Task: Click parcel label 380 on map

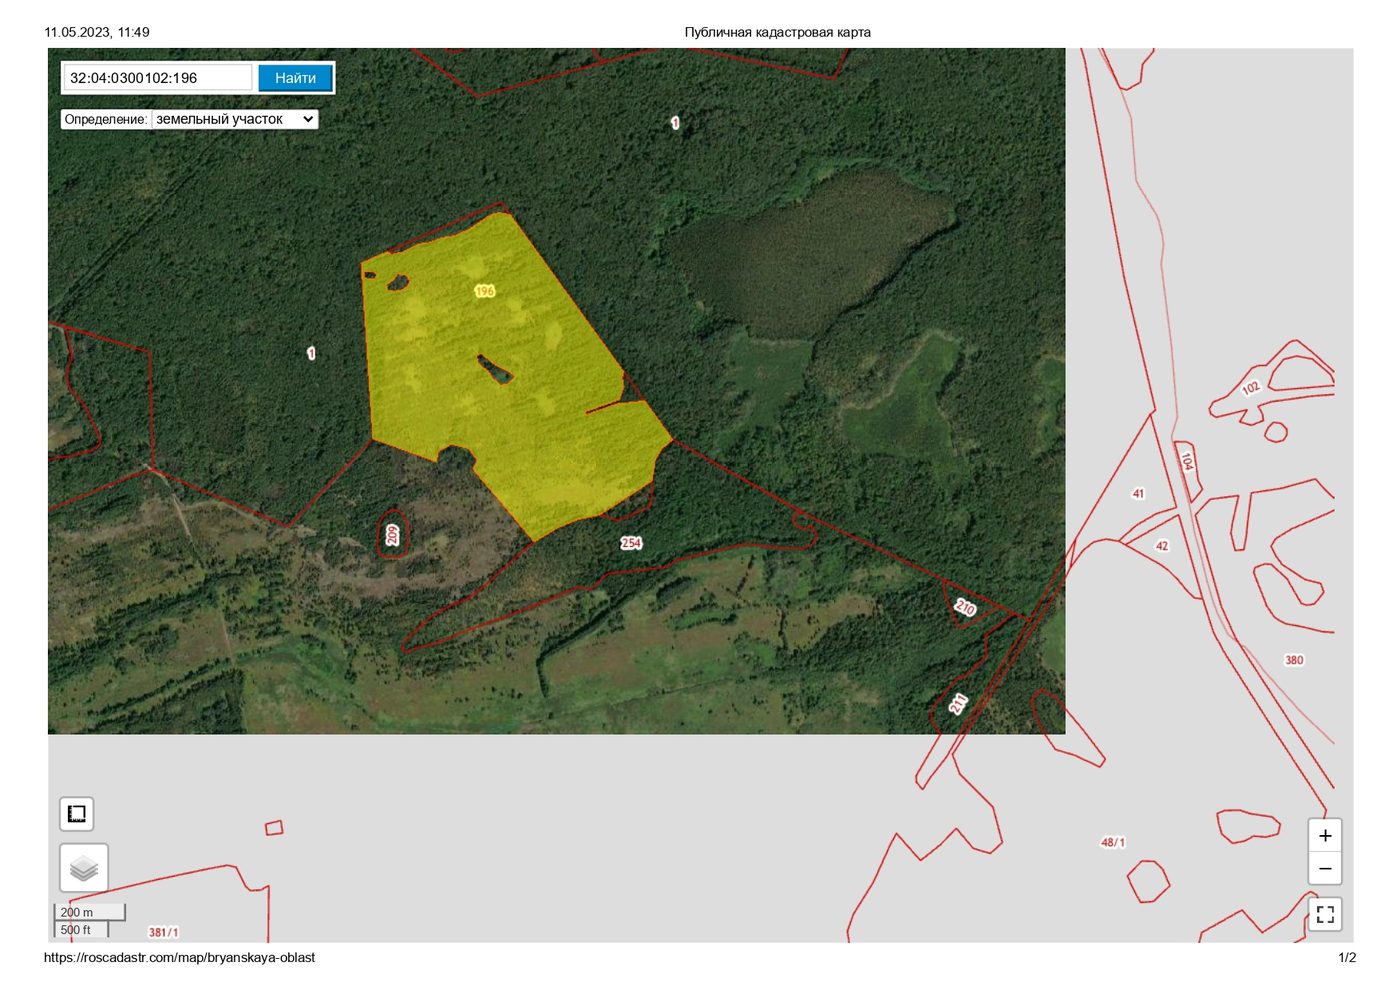Action: (x=1294, y=660)
